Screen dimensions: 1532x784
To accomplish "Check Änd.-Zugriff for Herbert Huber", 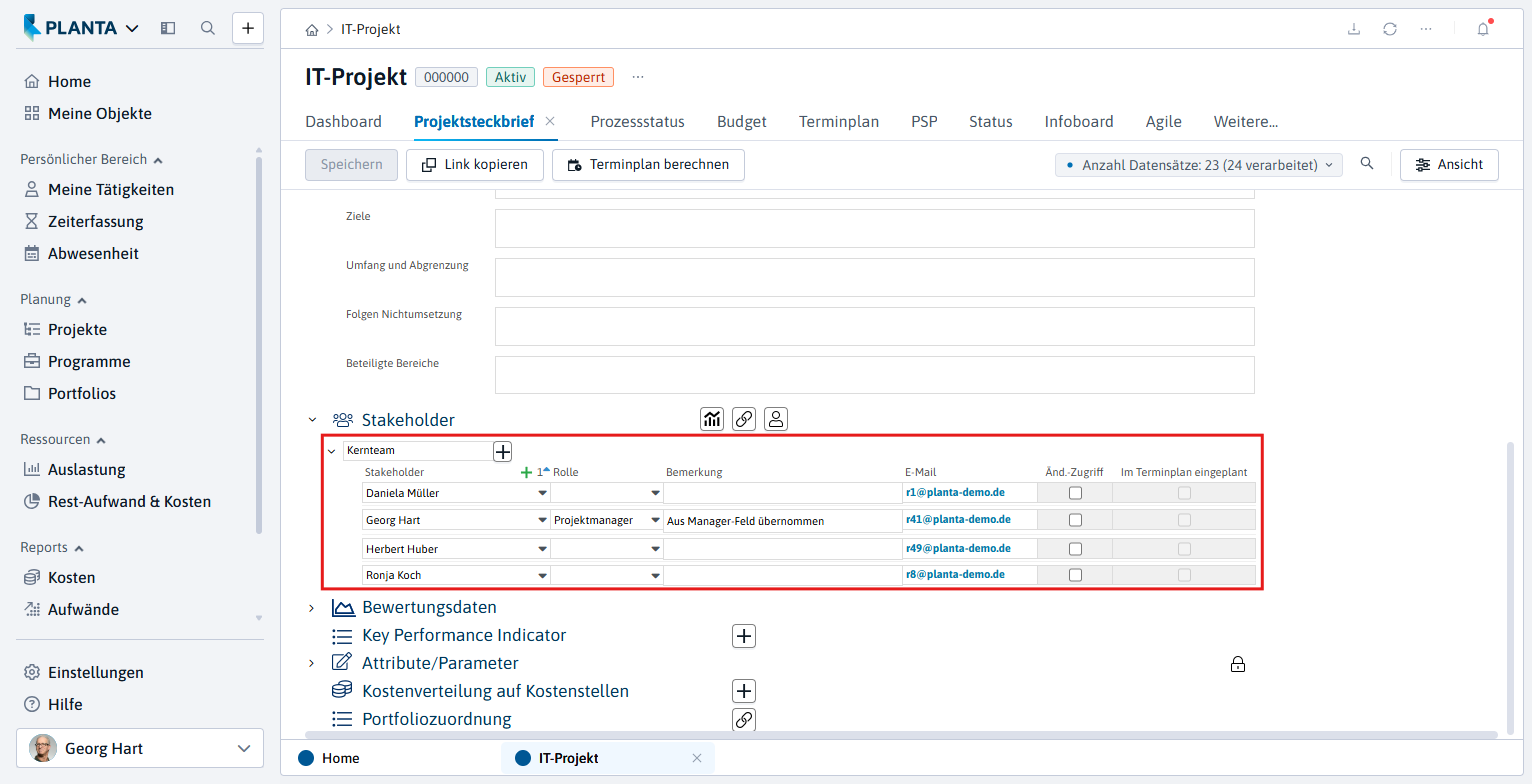I will (1075, 548).
